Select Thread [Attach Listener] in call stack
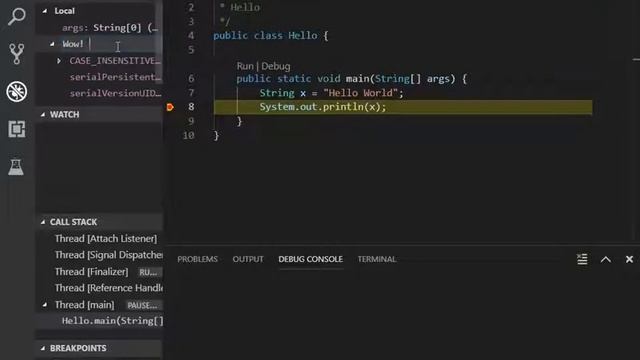The width and height of the screenshot is (640, 360). coord(100,238)
